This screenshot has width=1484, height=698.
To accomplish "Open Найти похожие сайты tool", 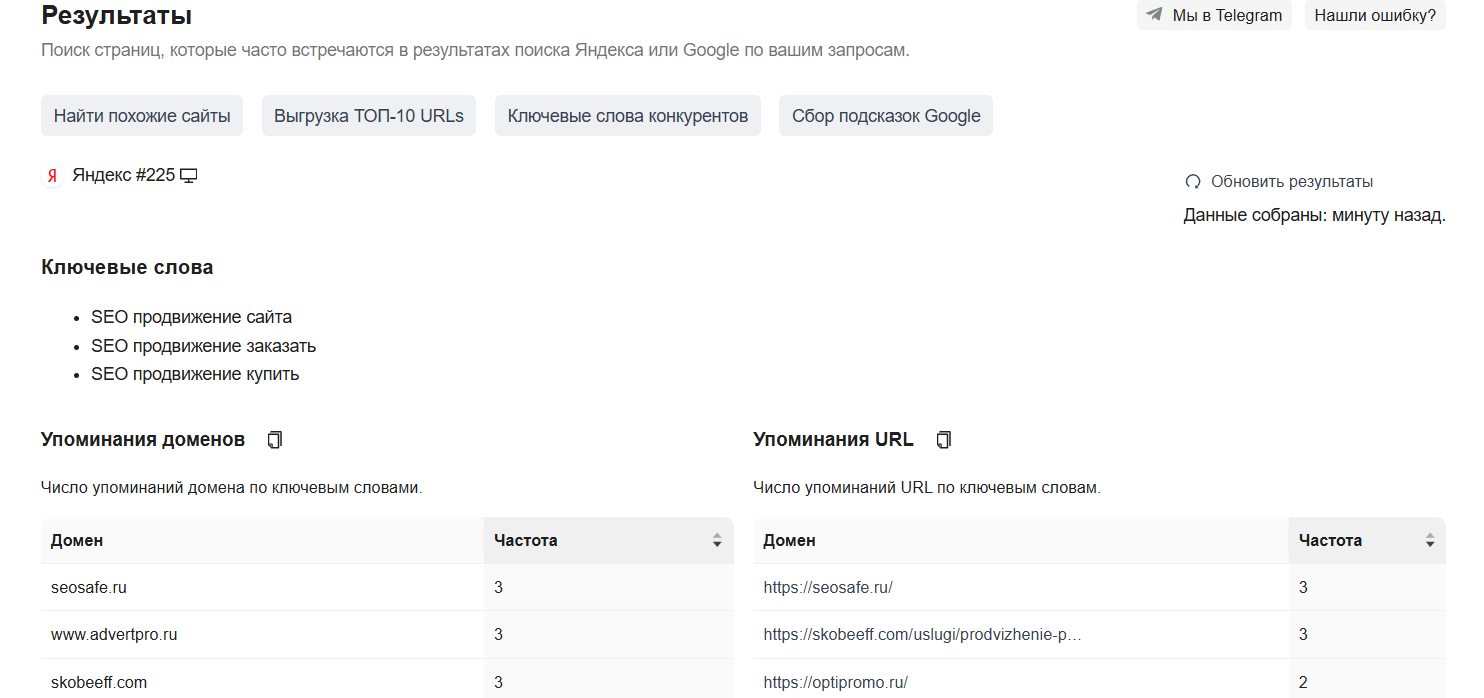I will 142,116.
